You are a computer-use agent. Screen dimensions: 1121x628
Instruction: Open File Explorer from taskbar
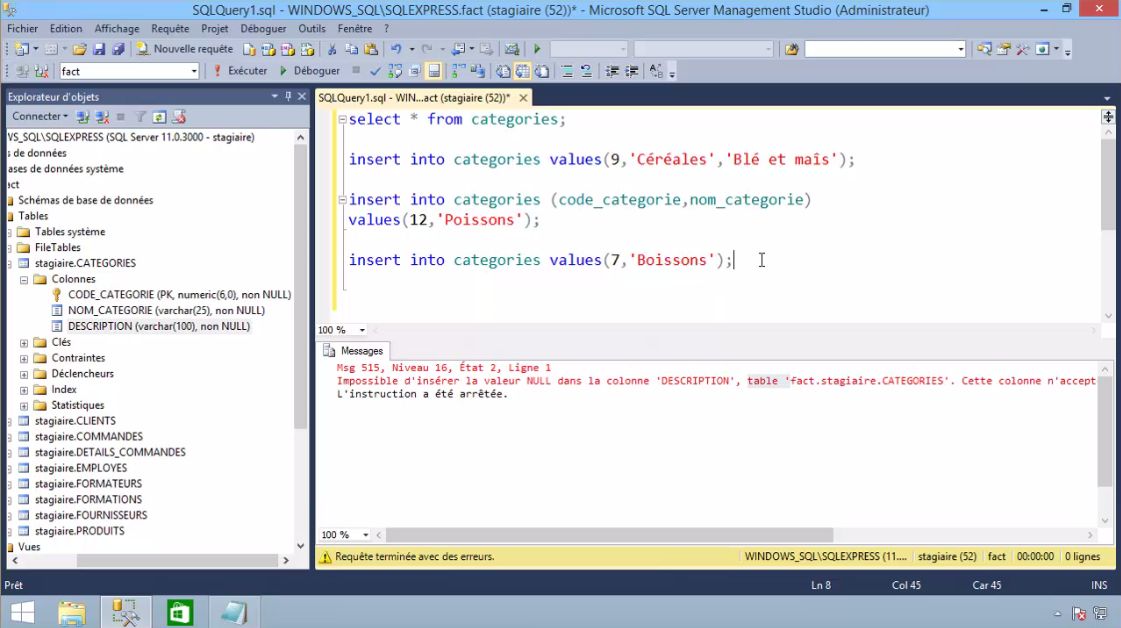coord(72,612)
